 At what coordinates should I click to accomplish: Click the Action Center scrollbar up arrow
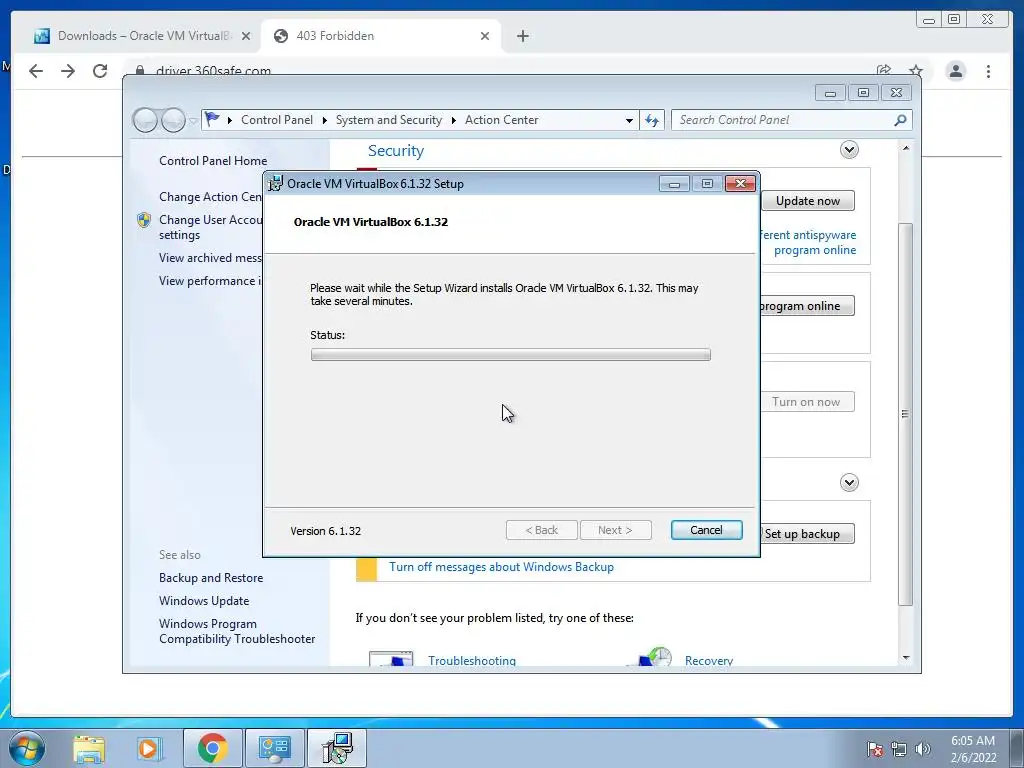coord(906,148)
